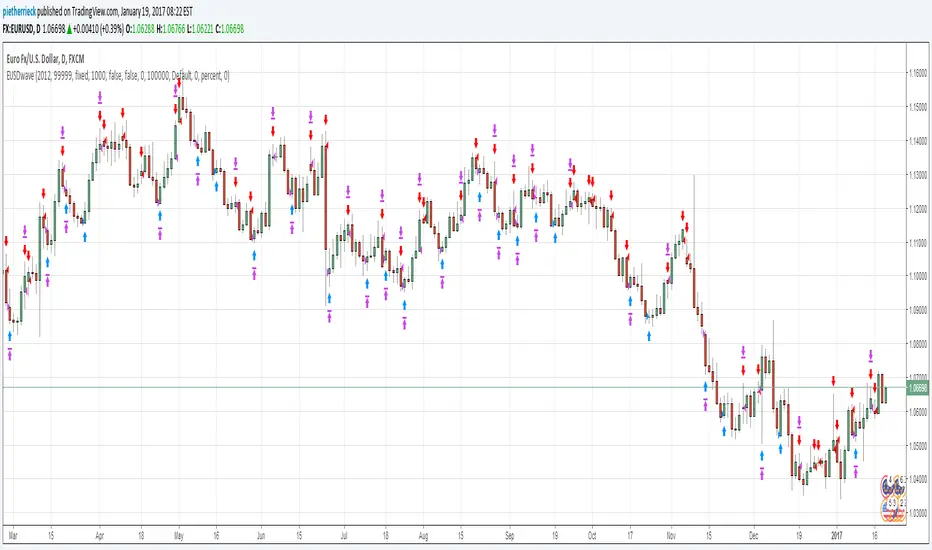Click the 1.16000 price axis label
The height and width of the screenshot is (550, 932).
click(918, 73)
